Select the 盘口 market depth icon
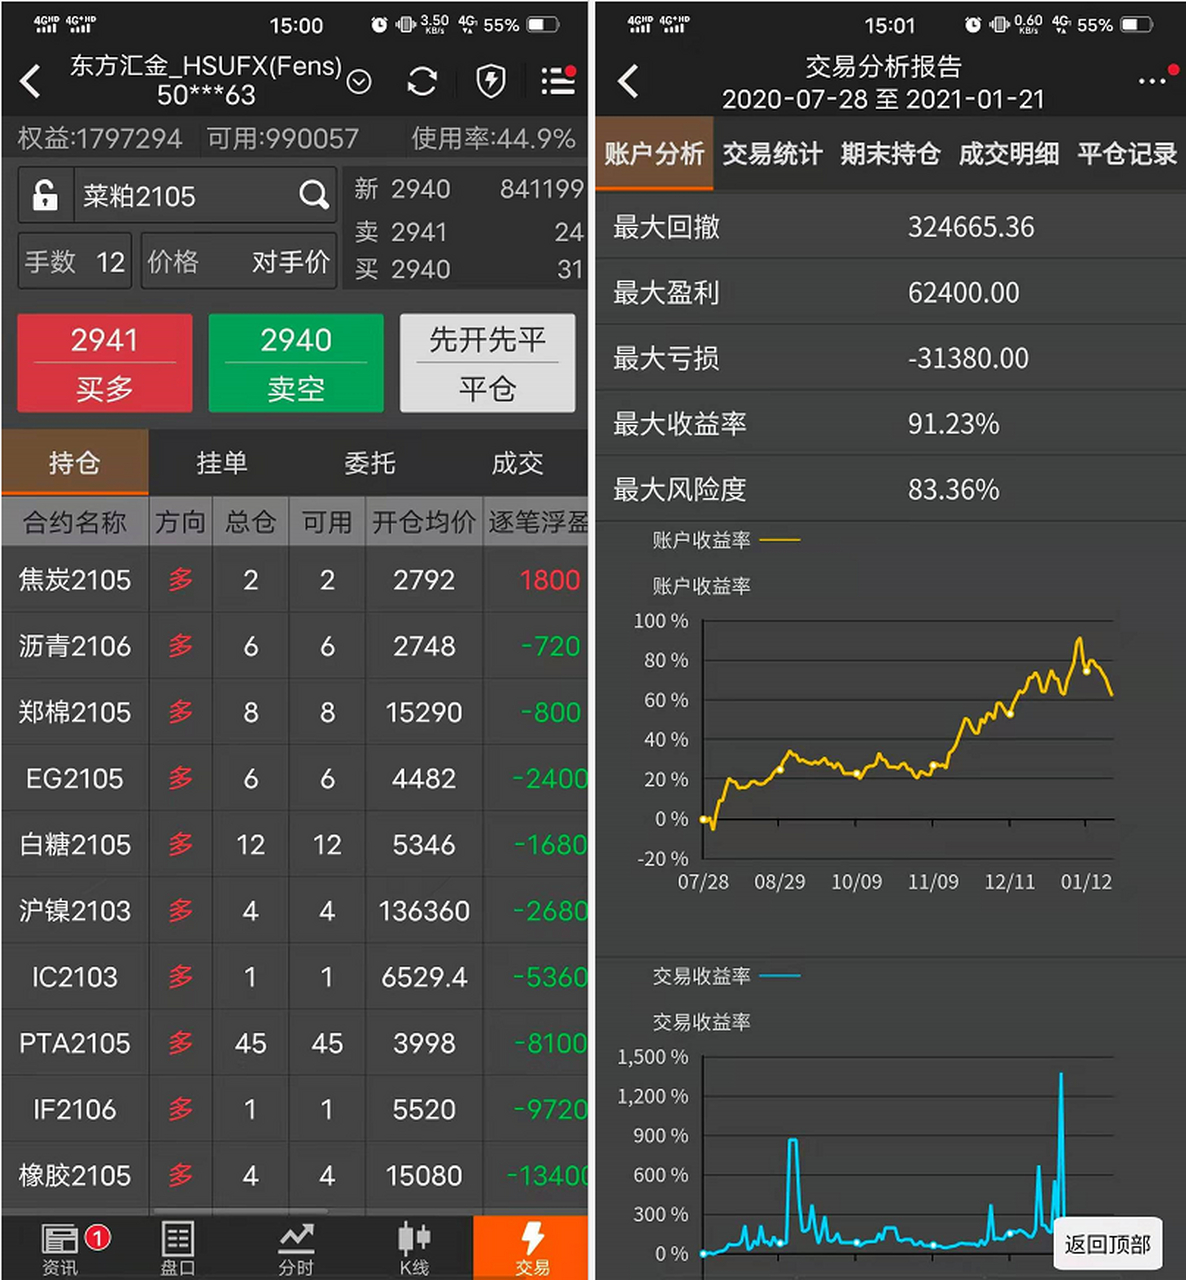1186x1280 pixels. coord(177,1245)
